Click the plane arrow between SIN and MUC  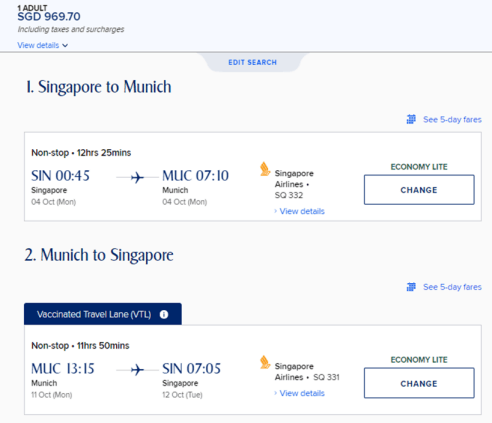point(137,177)
